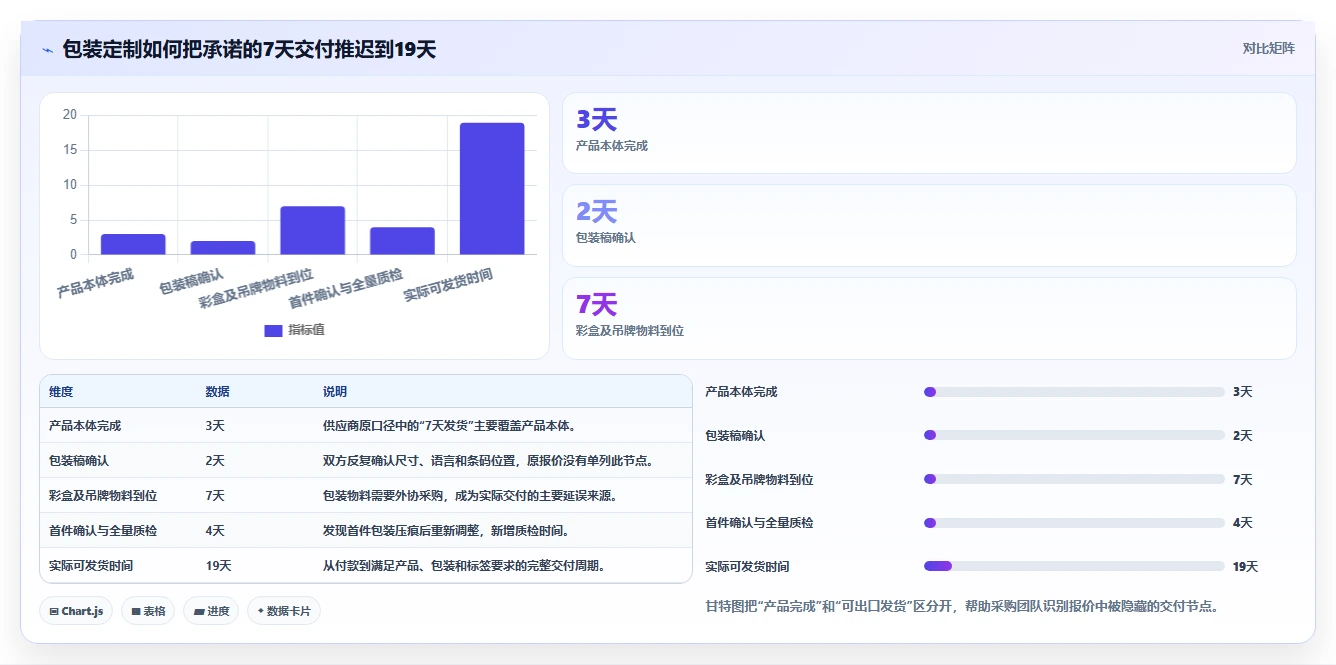The image size is (1336, 665).
Task: Click the 指标值 legend label
Action: (x=306, y=330)
